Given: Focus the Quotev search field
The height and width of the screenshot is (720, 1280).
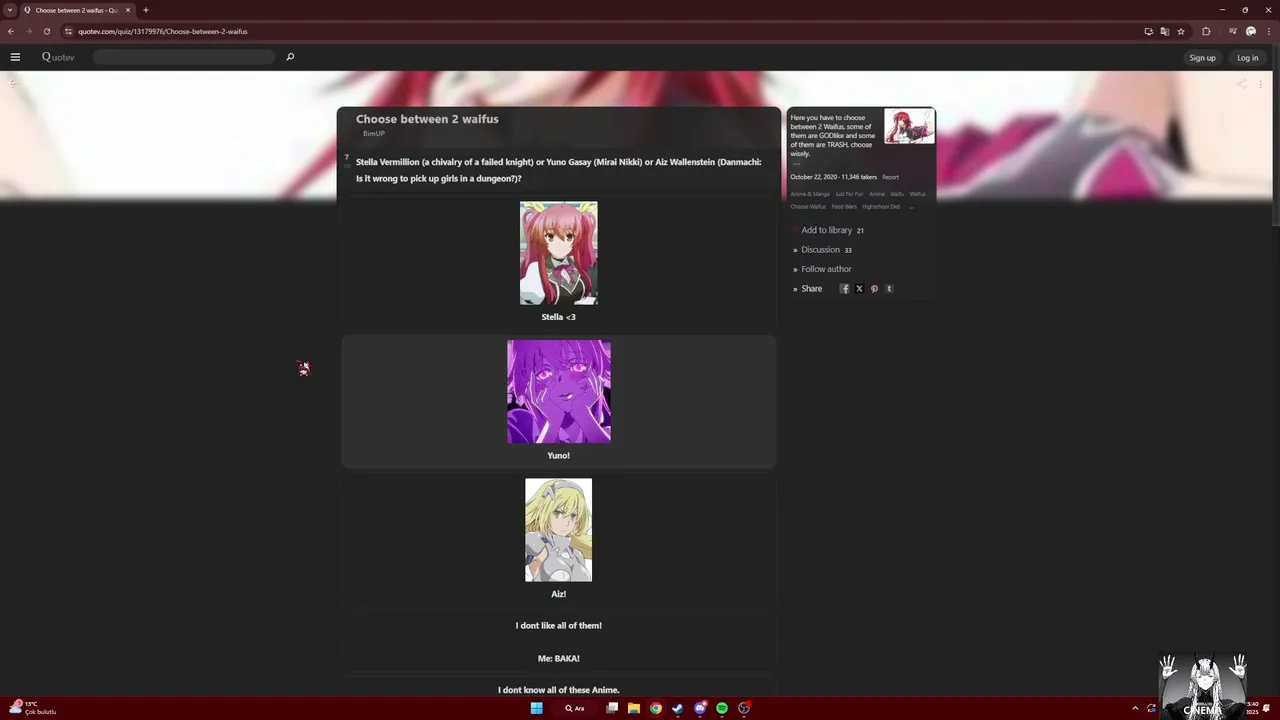Looking at the screenshot, I should click(x=184, y=57).
